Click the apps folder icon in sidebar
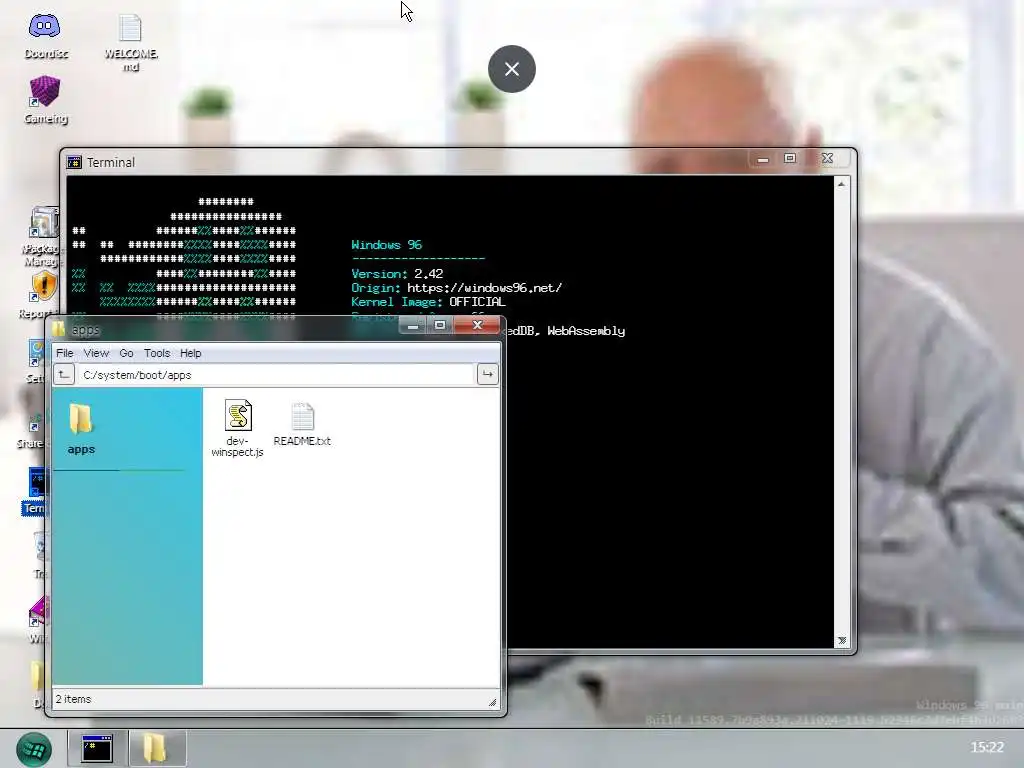The image size is (1024, 768). coord(81,419)
